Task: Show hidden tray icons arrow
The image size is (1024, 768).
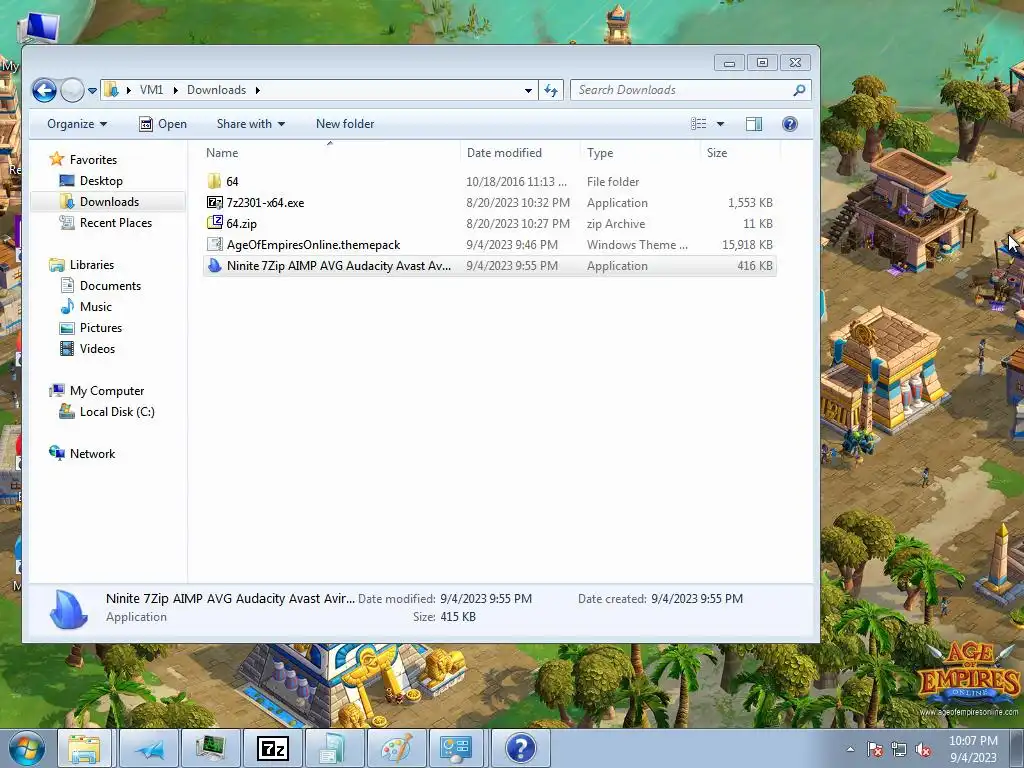Action: pos(850,749)
